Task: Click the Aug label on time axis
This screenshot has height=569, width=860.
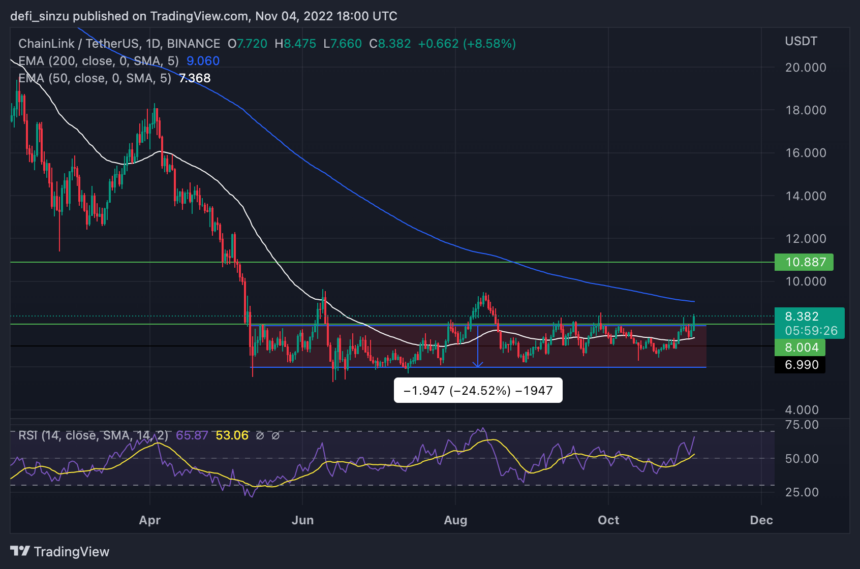Action: [455, 520]
